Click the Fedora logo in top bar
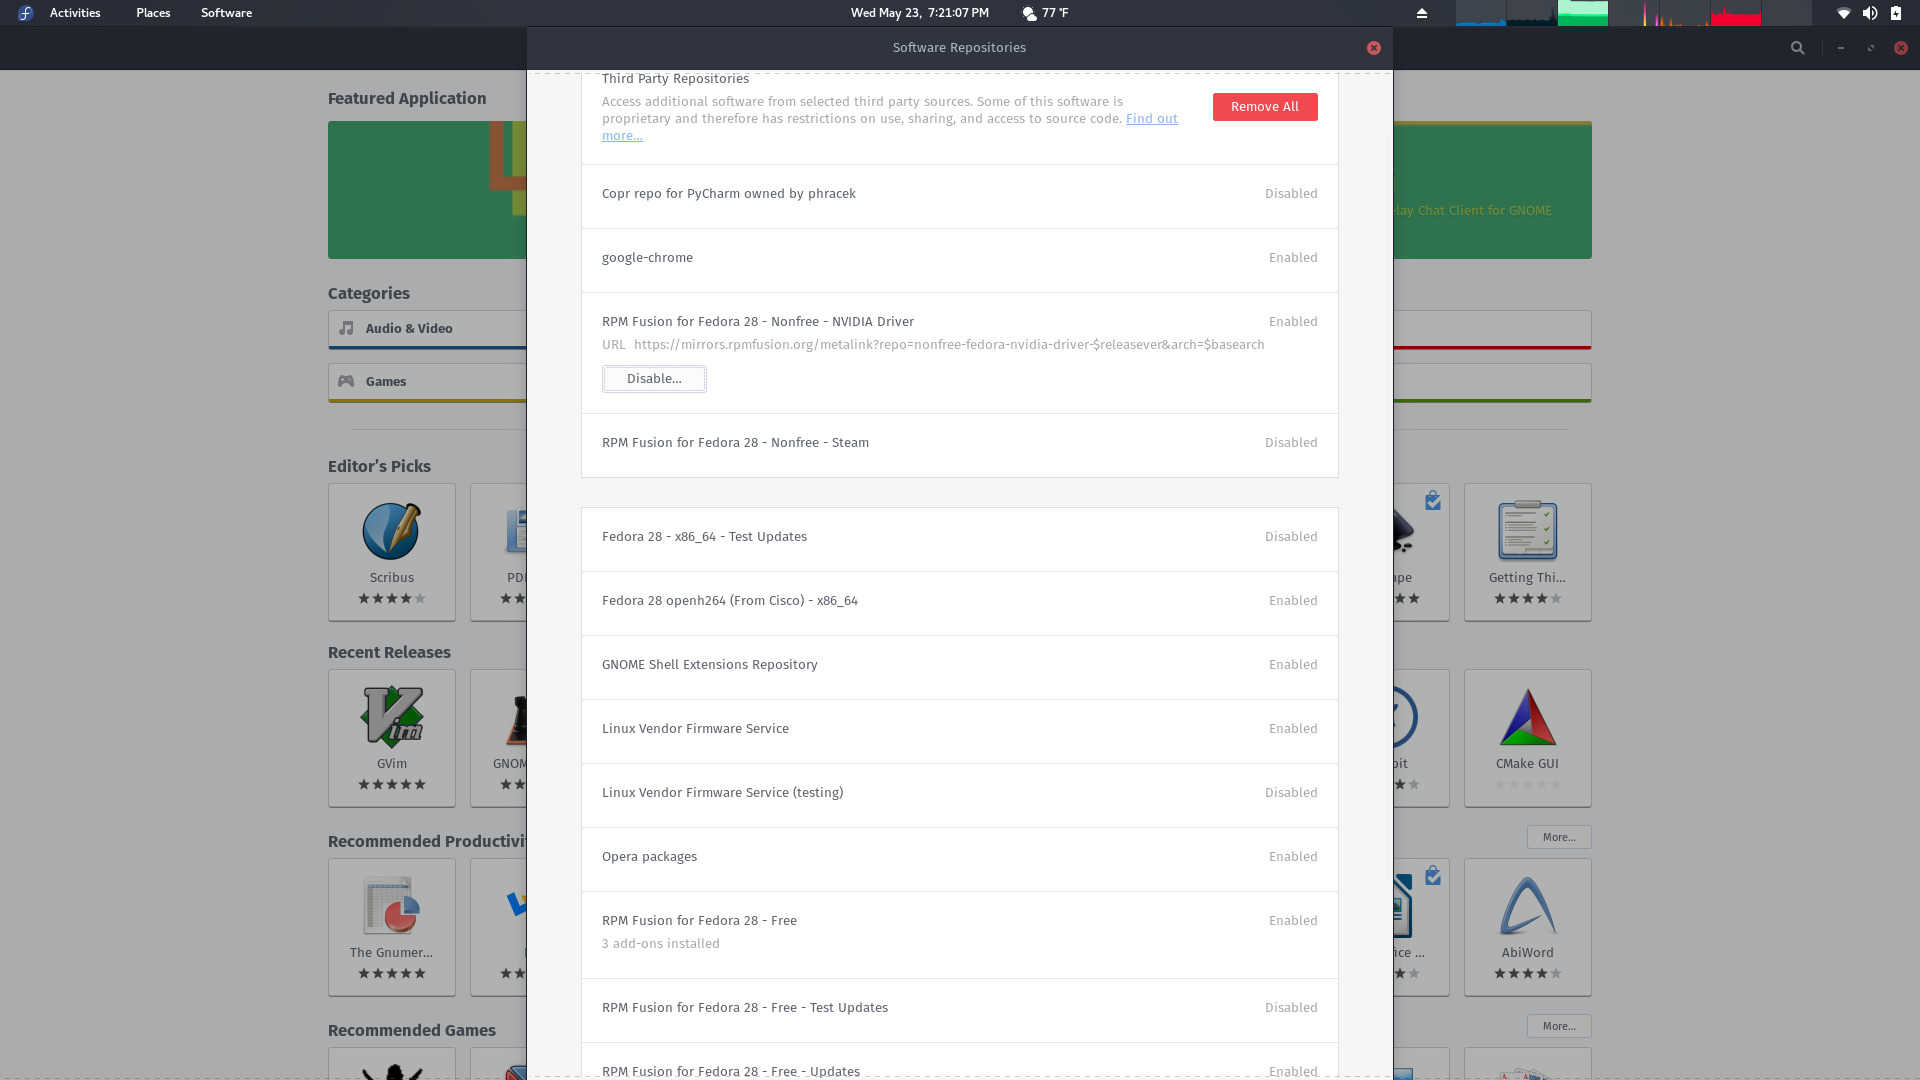Screen dimensions: 1920x1080 click(x=25, y=13)
